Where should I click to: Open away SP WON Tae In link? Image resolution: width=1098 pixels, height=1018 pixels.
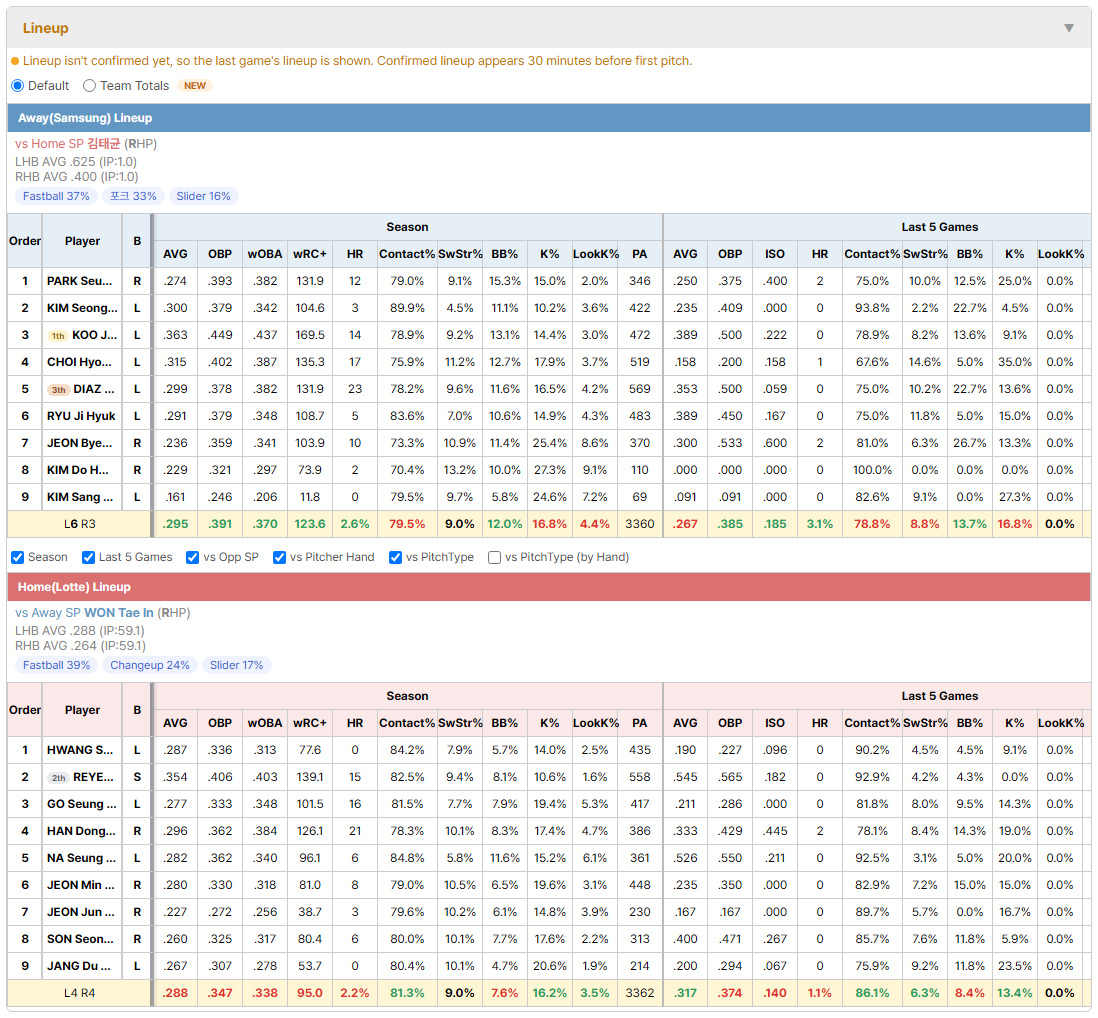(x=118, y=613)
